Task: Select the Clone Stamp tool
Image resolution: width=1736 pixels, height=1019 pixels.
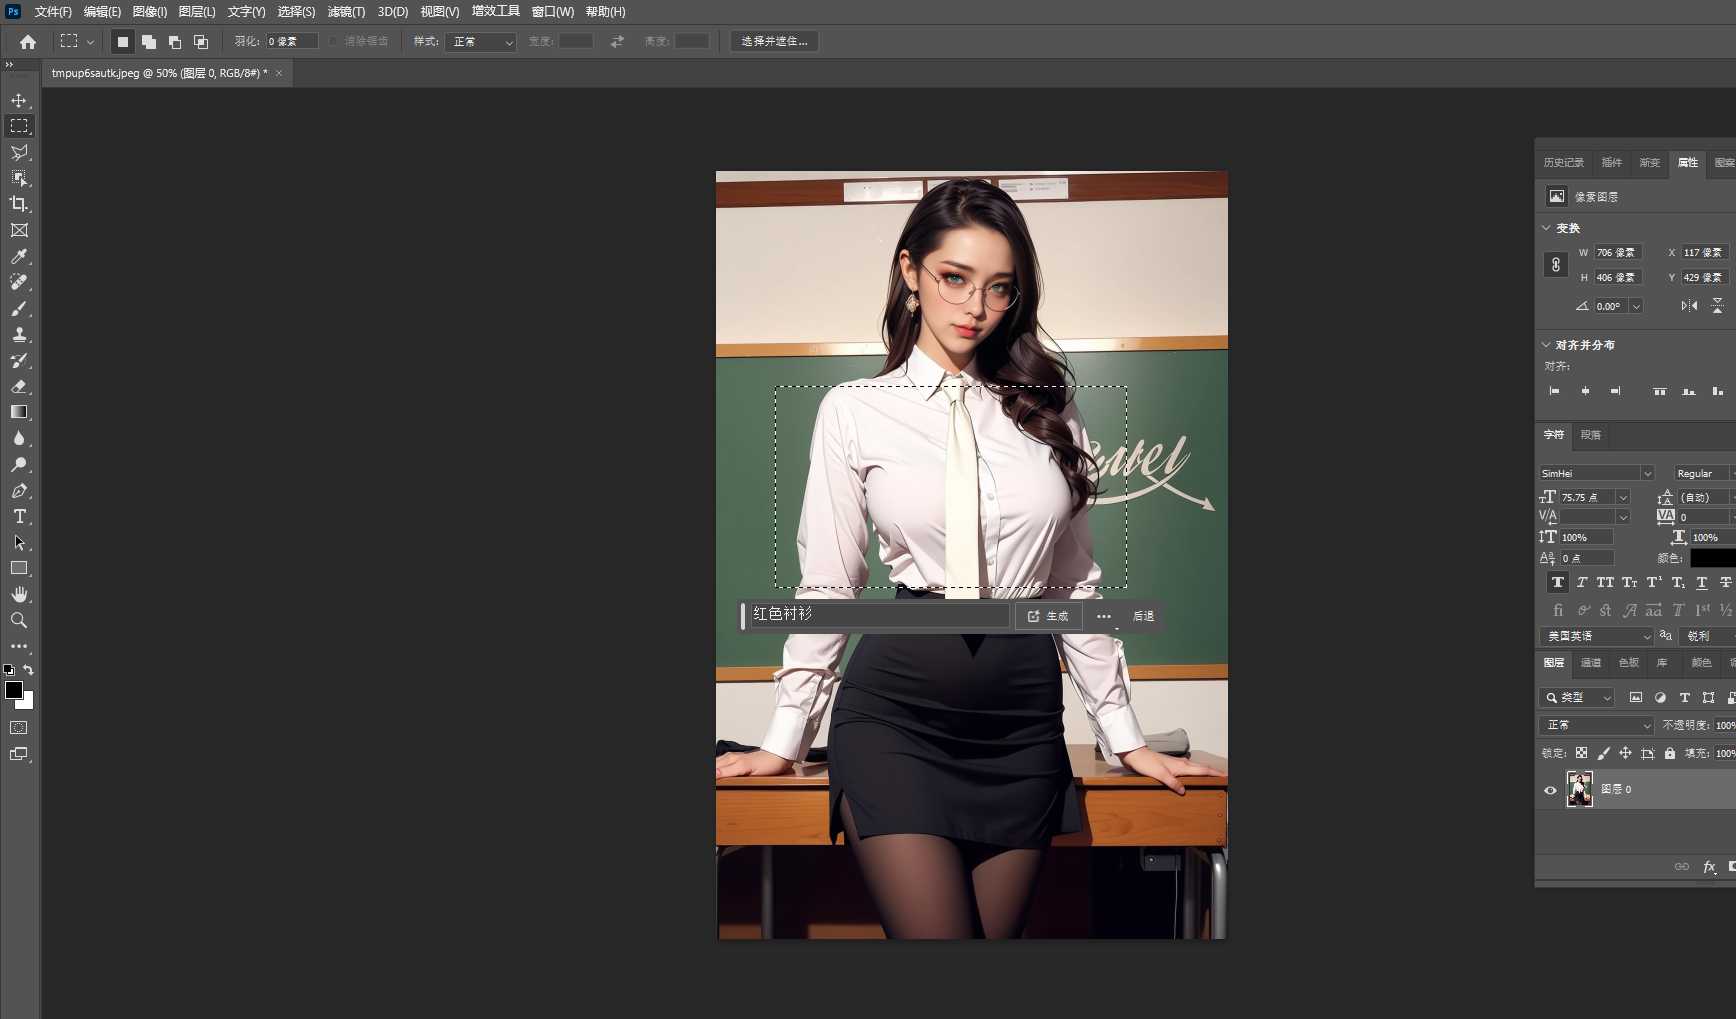Action: [x=19, y=335]
